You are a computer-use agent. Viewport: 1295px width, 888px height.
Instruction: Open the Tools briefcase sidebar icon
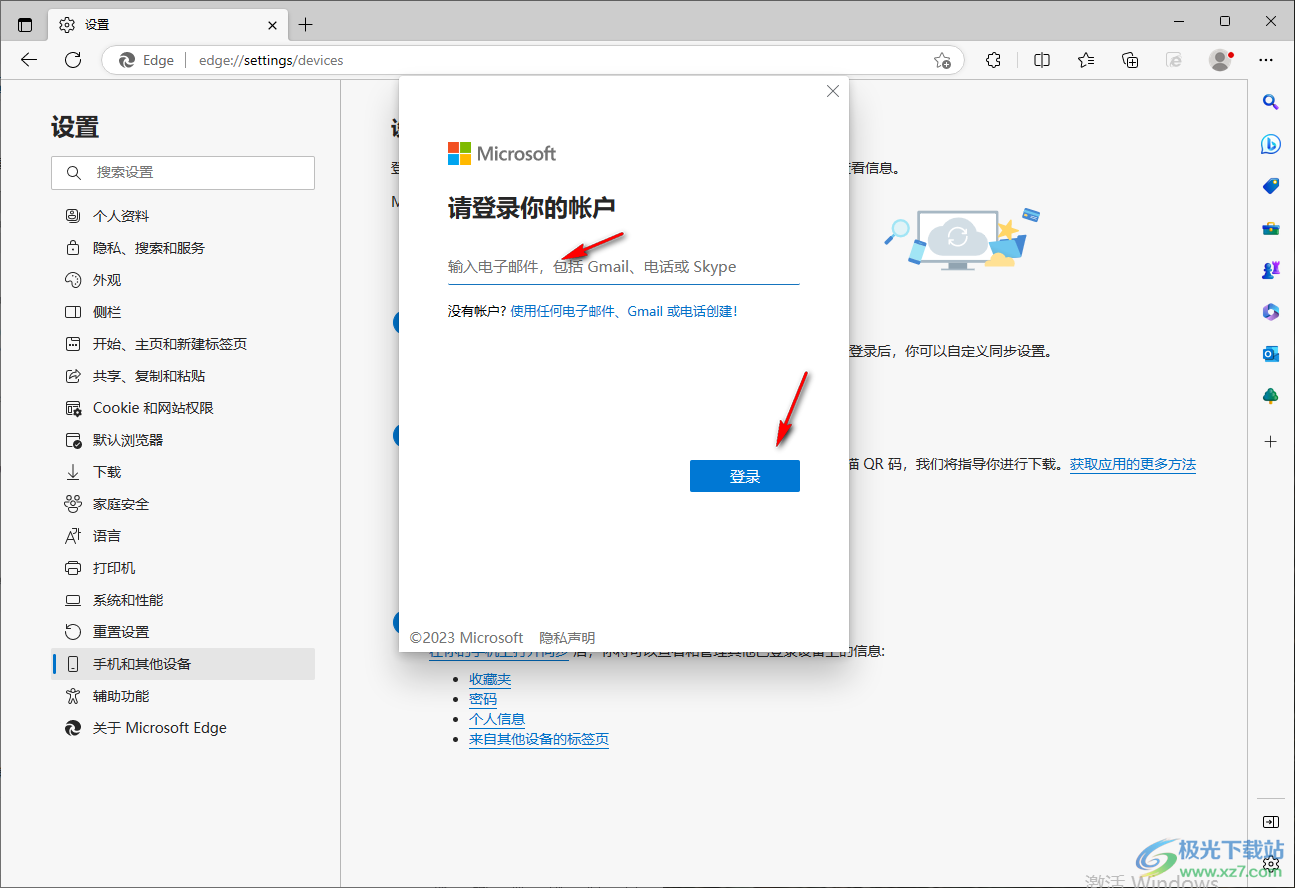pyautogui.click(x=1270, y=228)
